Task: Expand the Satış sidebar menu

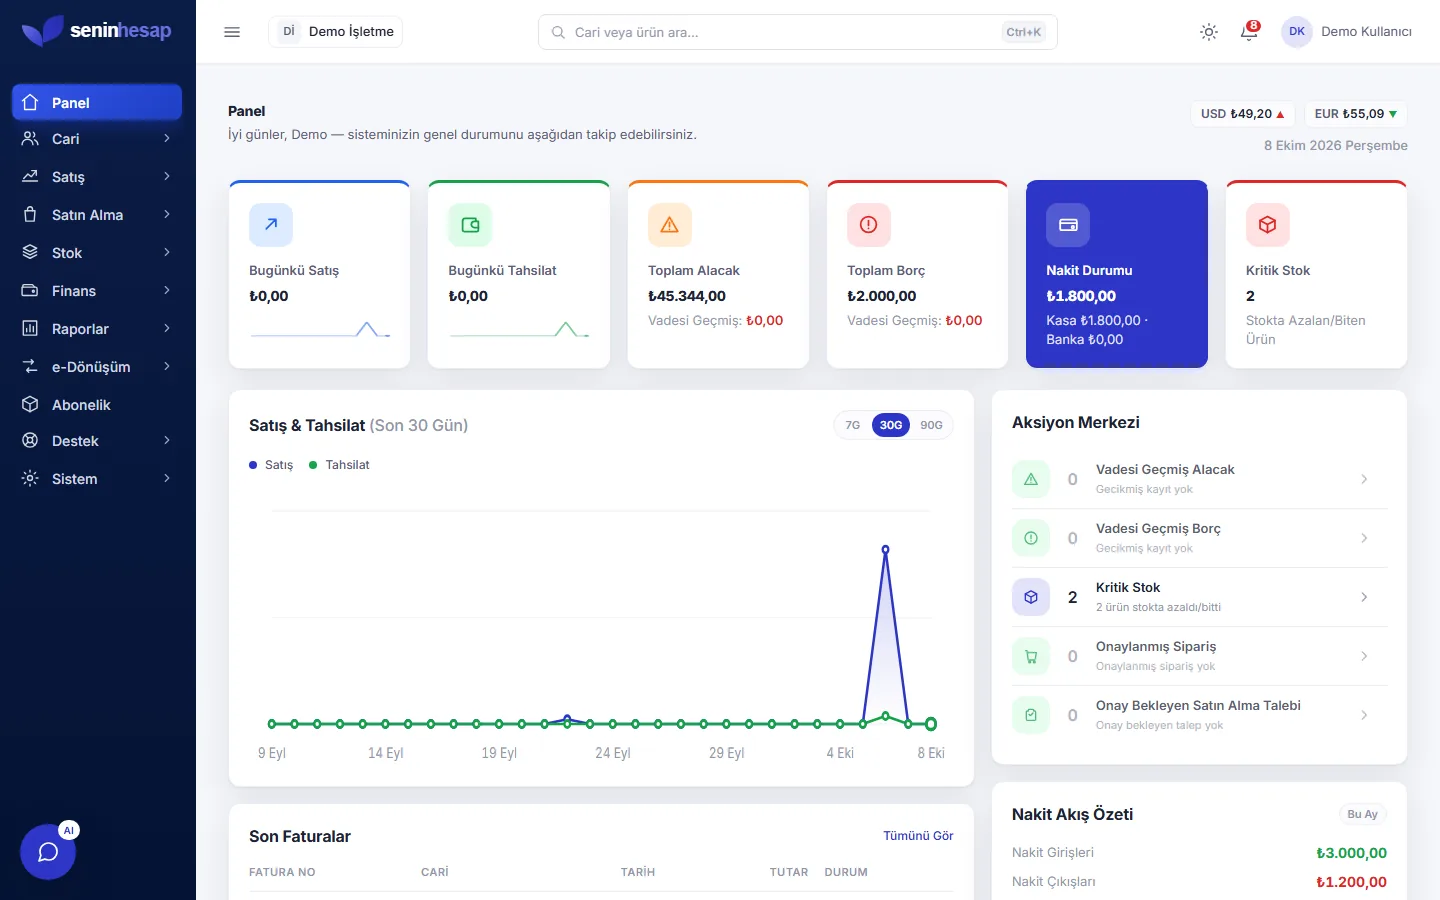Action: [x=97, y=177]
